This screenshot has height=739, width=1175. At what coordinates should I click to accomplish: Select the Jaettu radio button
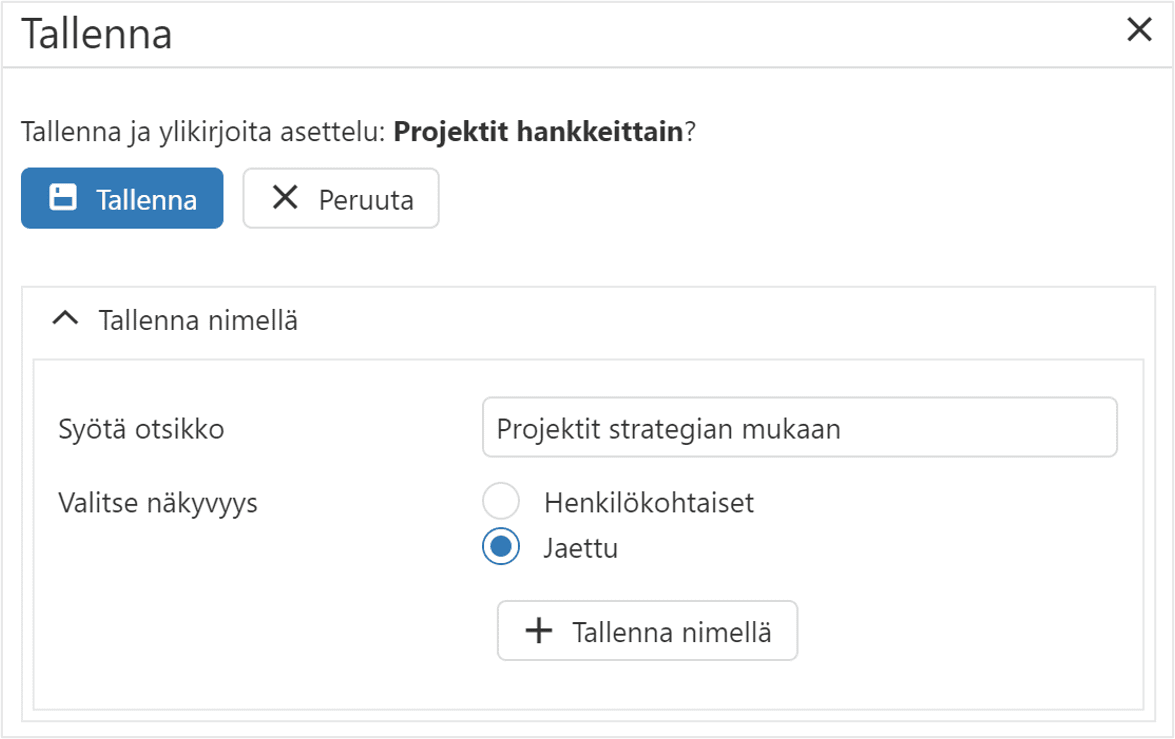click(501, 547)
